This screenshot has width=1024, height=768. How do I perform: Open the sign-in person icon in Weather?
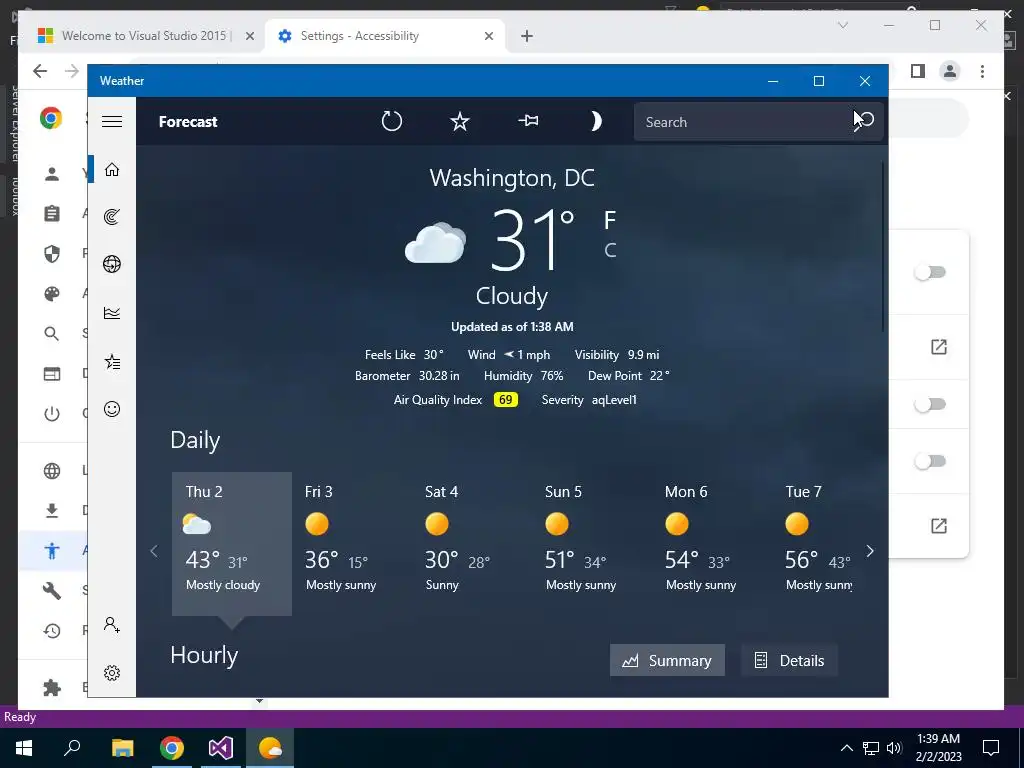112,625
